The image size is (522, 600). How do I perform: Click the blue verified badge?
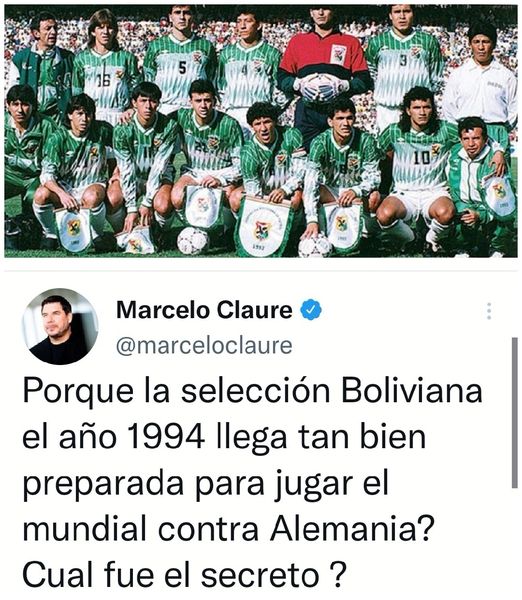click(x=311, y=310)
